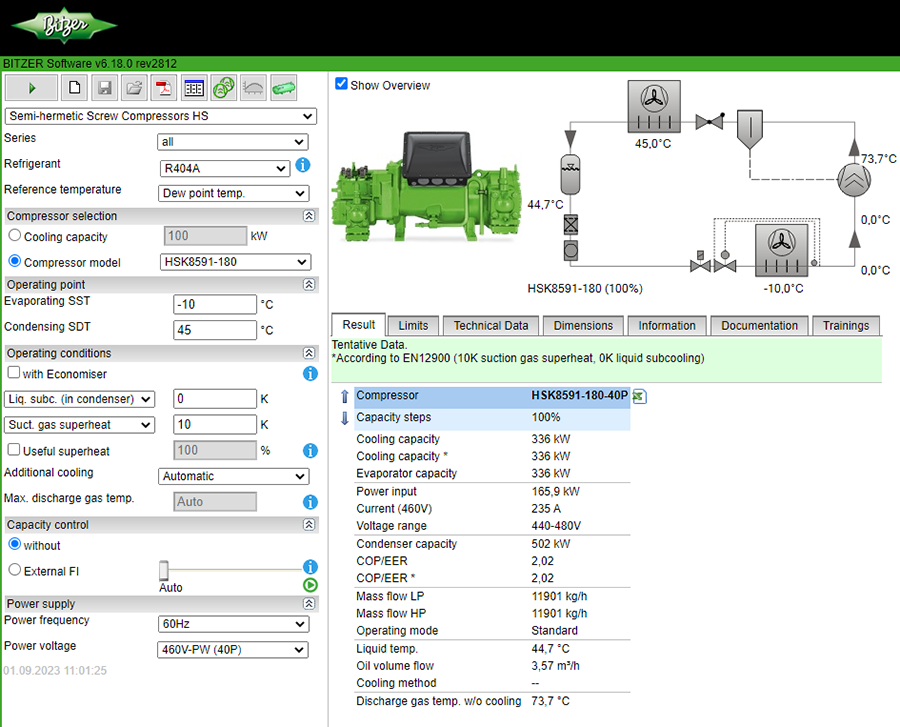The image size is (900, 727).
Task: Open Power frequency 60Hz dropdown
Action: pyautogui.click(x=234, y=624)
